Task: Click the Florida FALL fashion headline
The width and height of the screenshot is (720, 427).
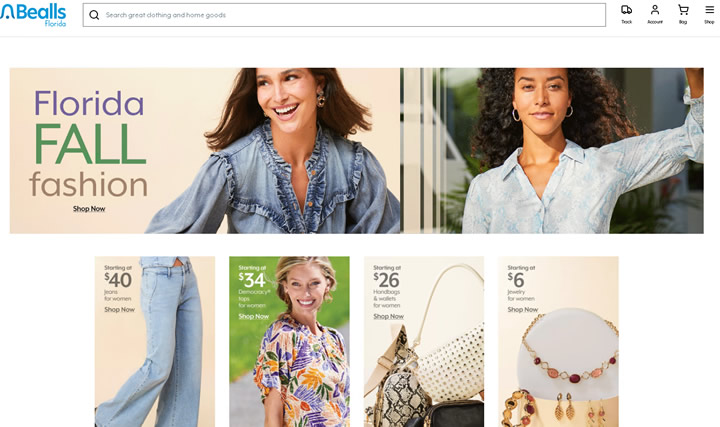Action: point(89,143)
